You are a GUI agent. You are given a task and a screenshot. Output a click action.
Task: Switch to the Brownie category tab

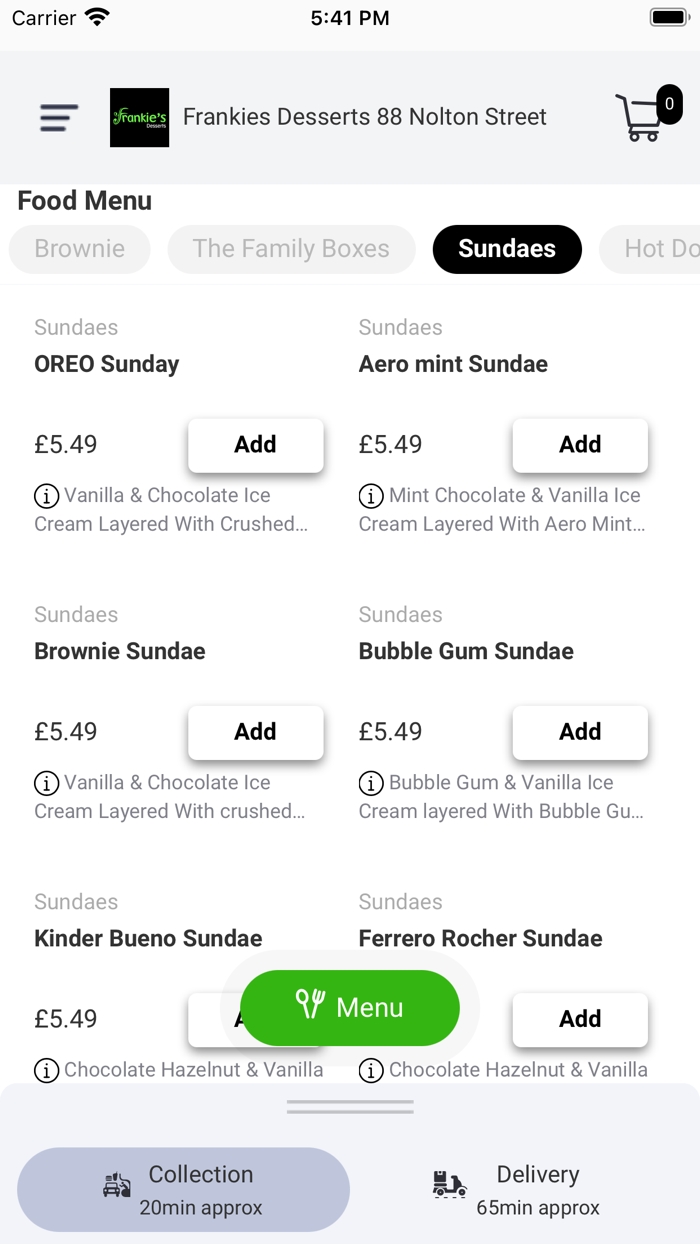click(x=80, y=249)
